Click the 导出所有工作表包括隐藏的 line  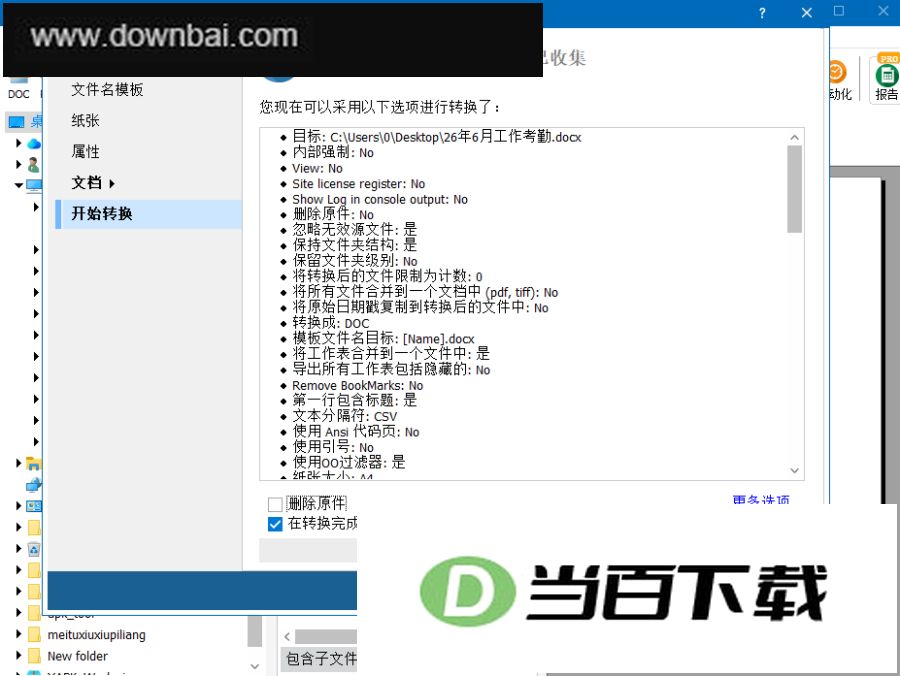coord(391,369)
